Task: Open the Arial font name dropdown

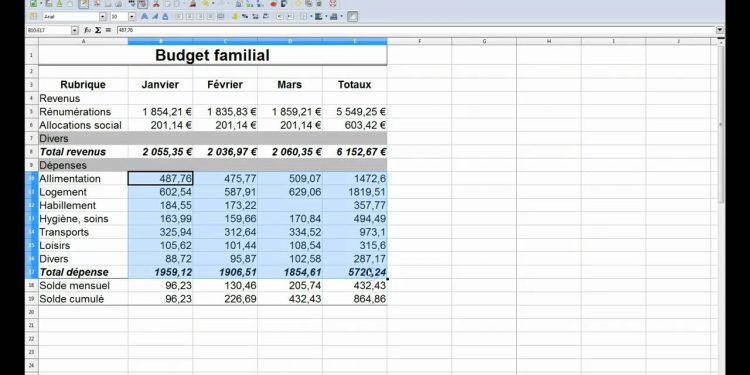Action: tap(103, 16)
